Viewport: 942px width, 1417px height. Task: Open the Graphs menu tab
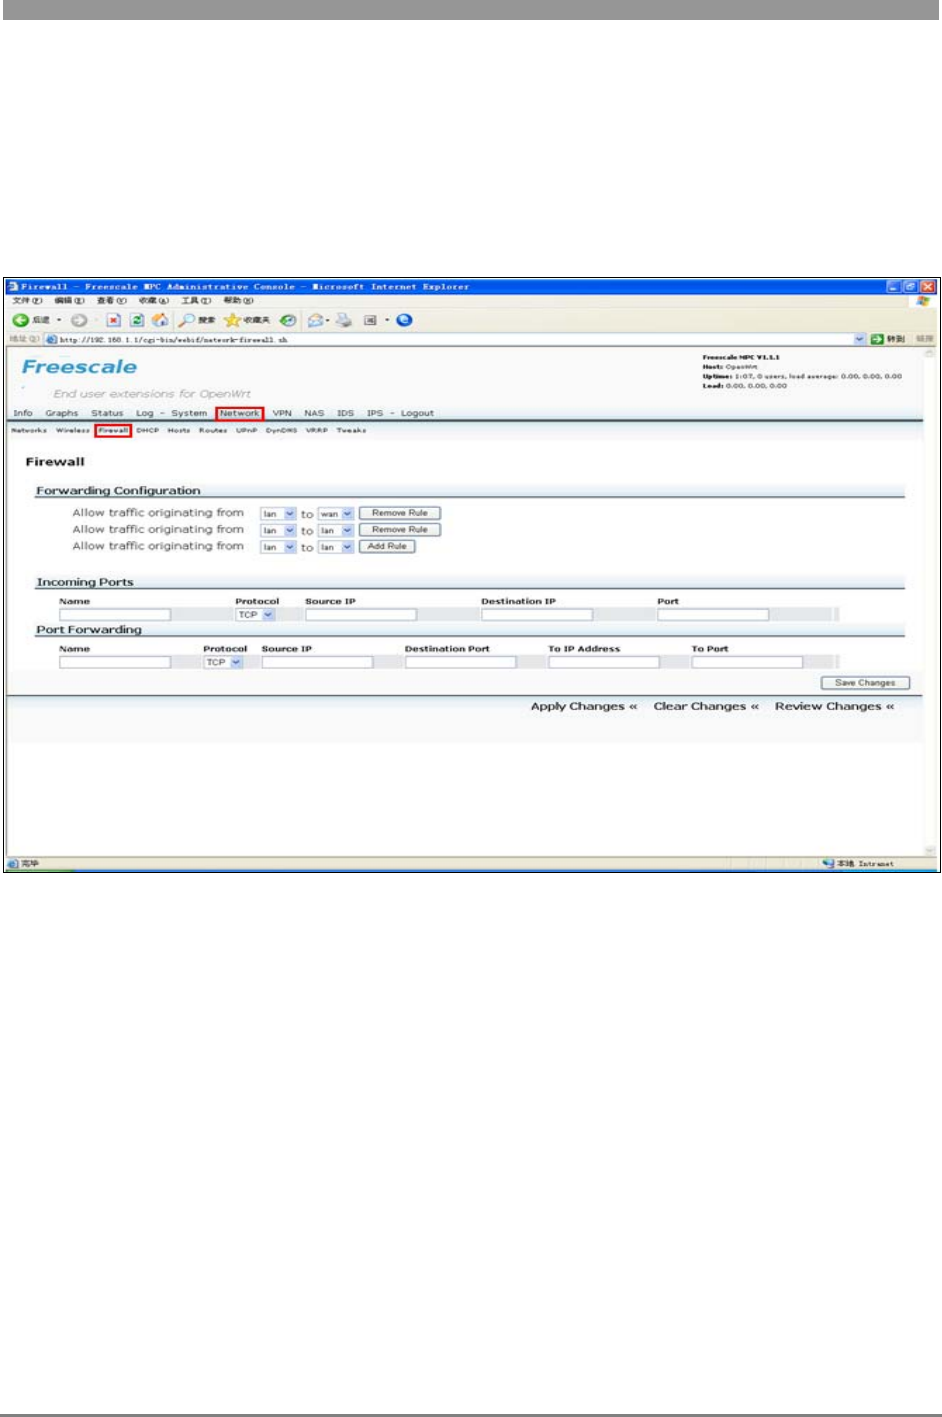click(61, 413)
